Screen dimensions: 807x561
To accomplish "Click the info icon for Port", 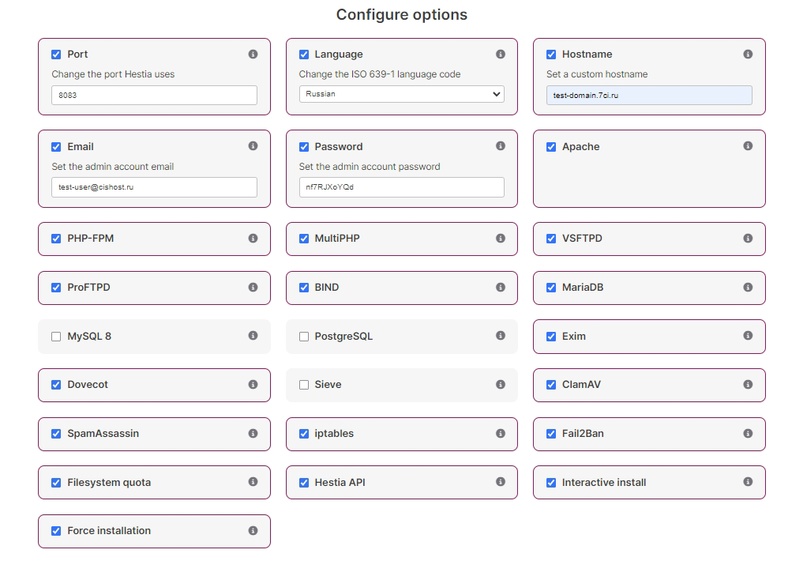I will [x=253, y=54].
